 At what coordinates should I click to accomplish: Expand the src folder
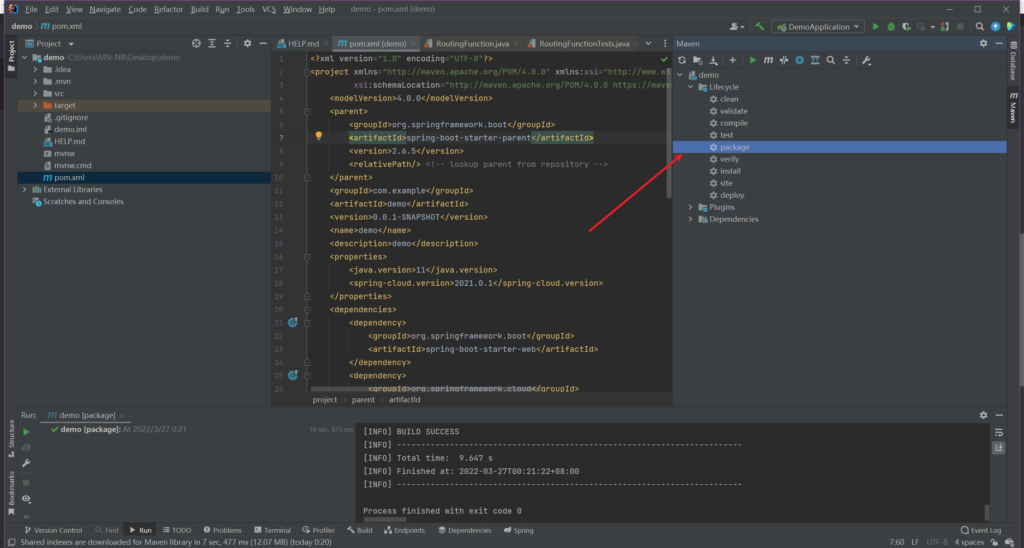tap(35, 93)
